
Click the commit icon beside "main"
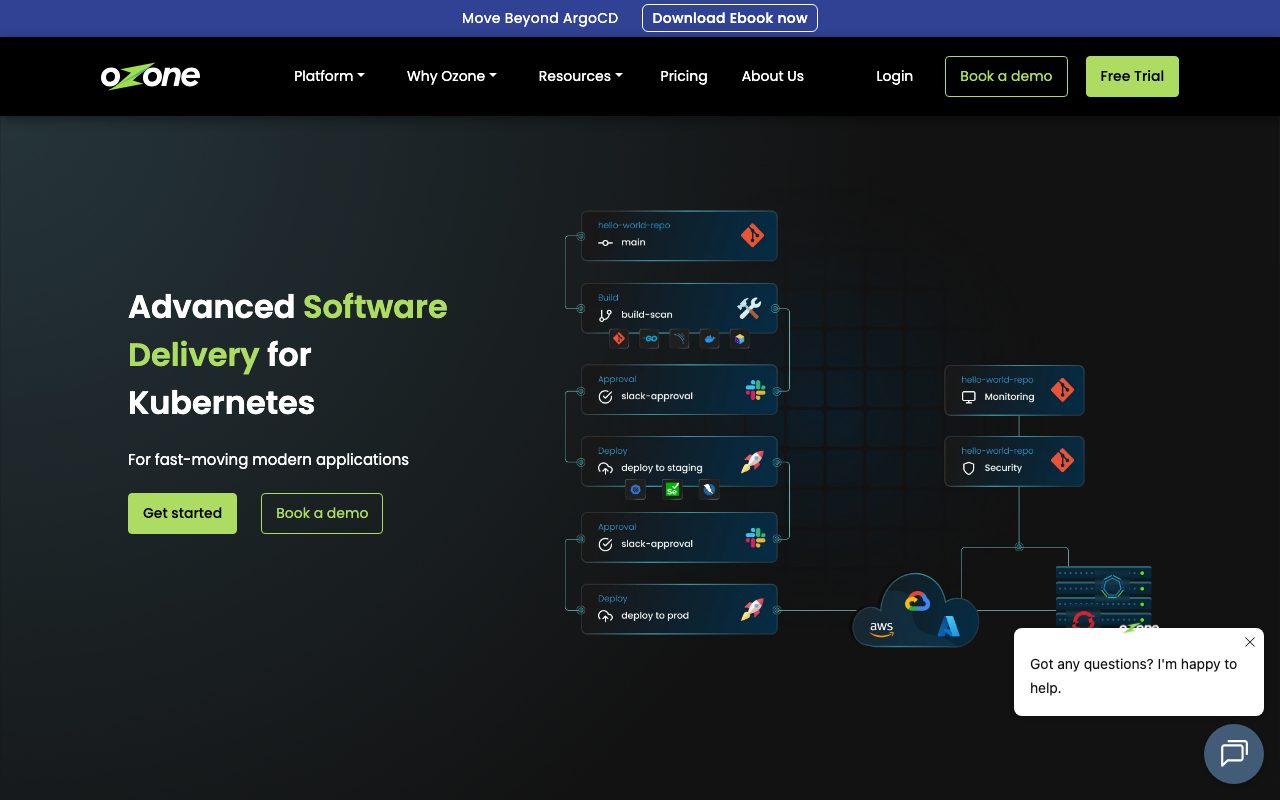pyautogui.click(x=605, y=242)
